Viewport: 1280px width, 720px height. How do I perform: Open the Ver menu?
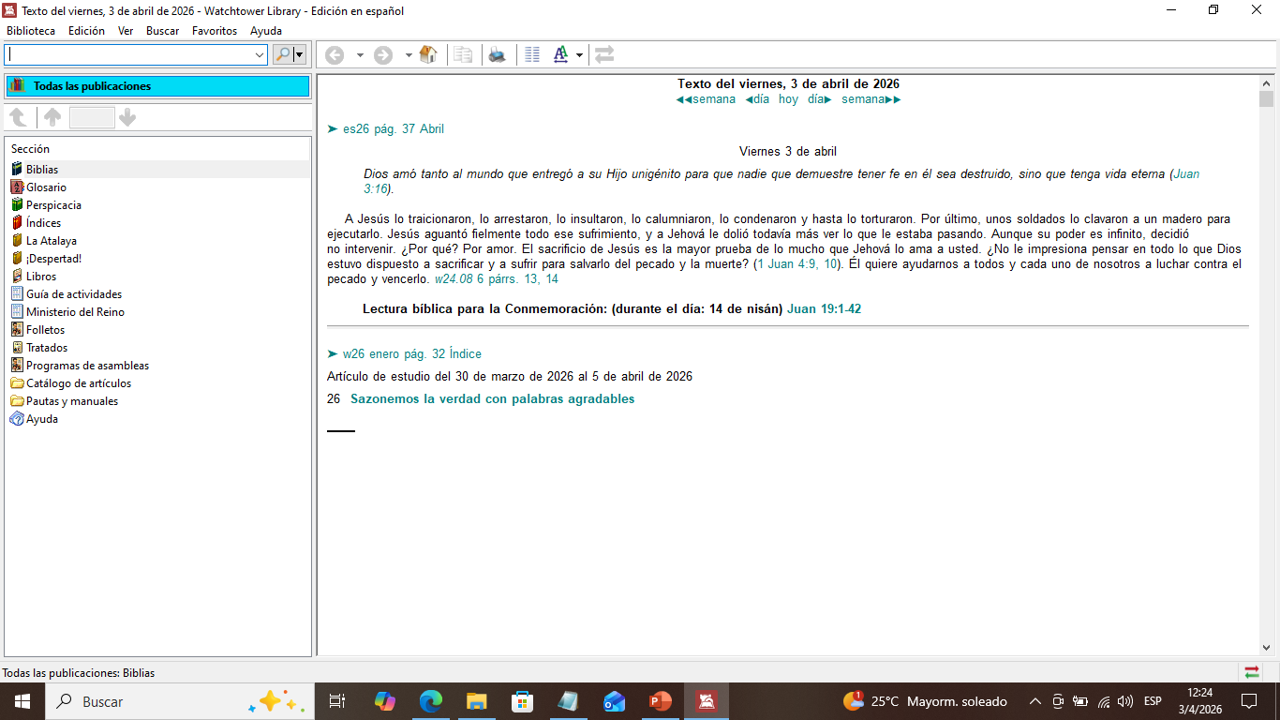[125, 31]
